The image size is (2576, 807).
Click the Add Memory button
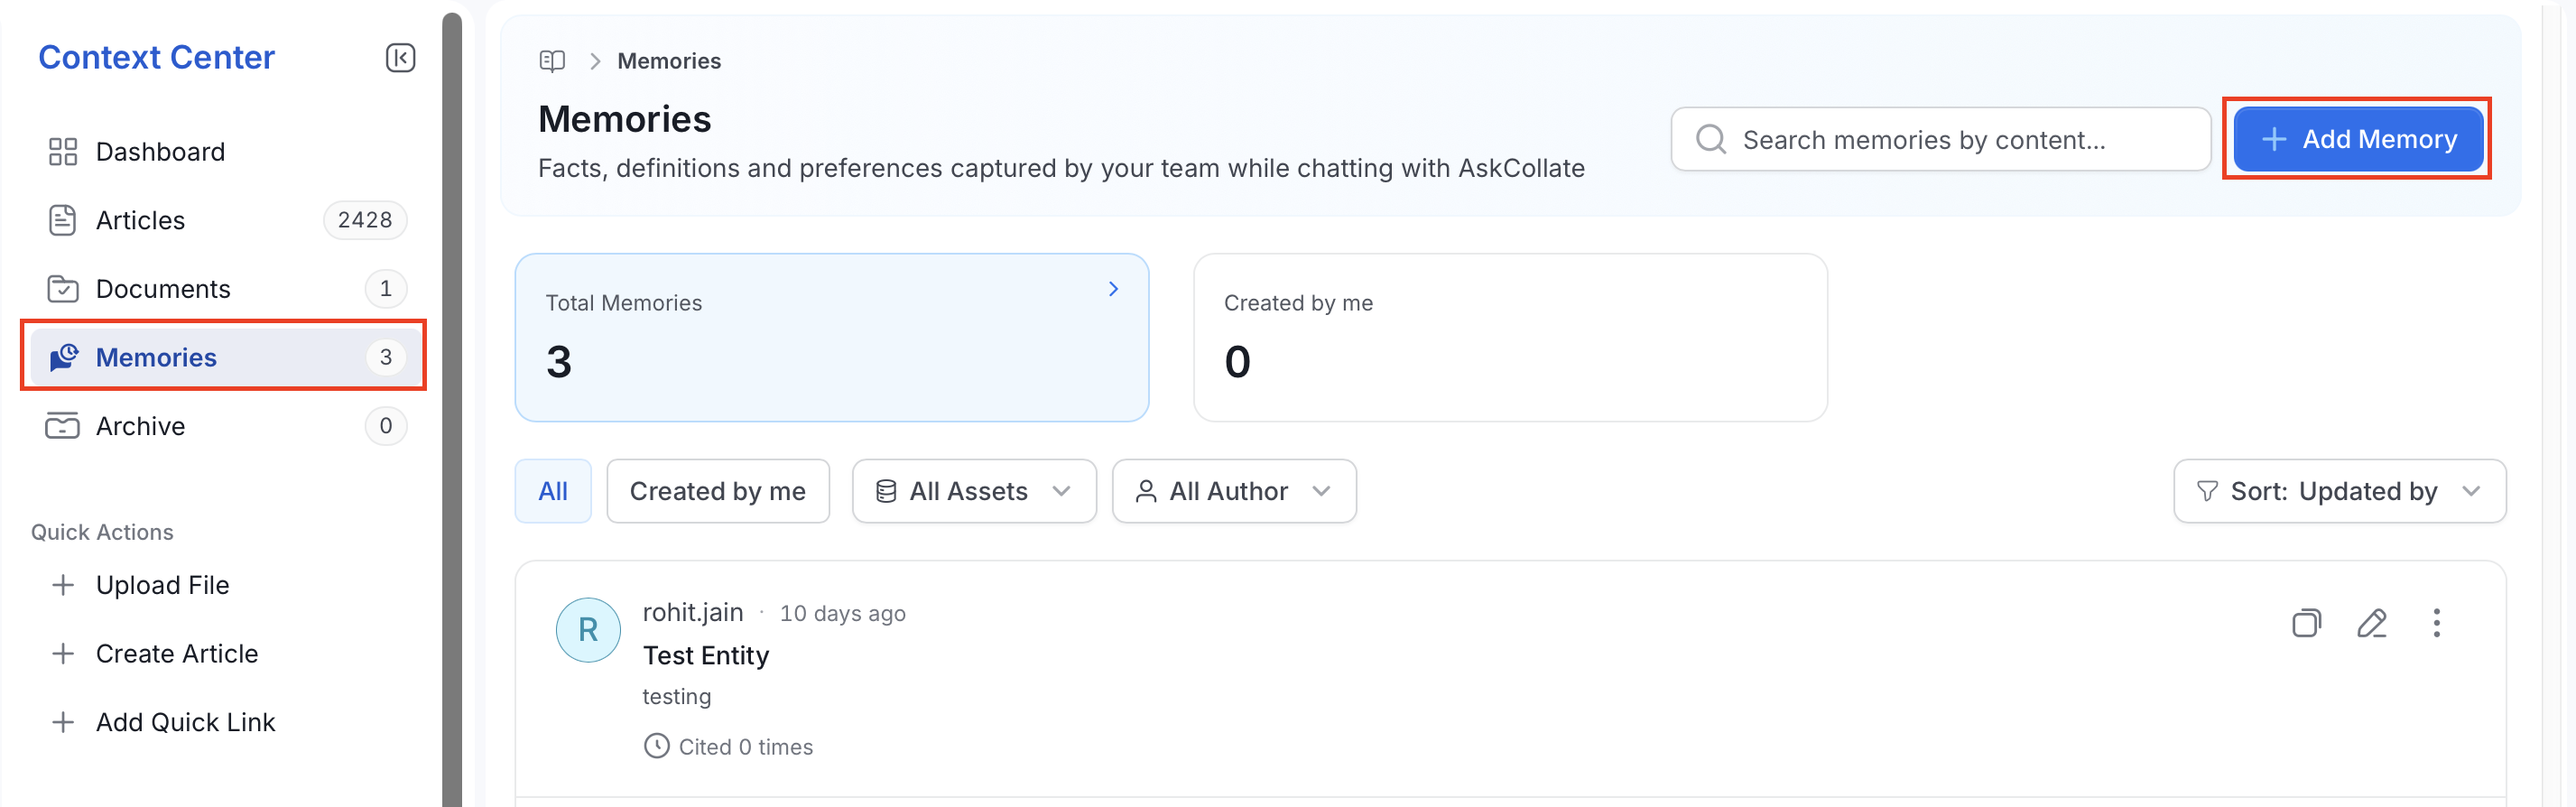pyautogui.click(x=2358, y=139)
